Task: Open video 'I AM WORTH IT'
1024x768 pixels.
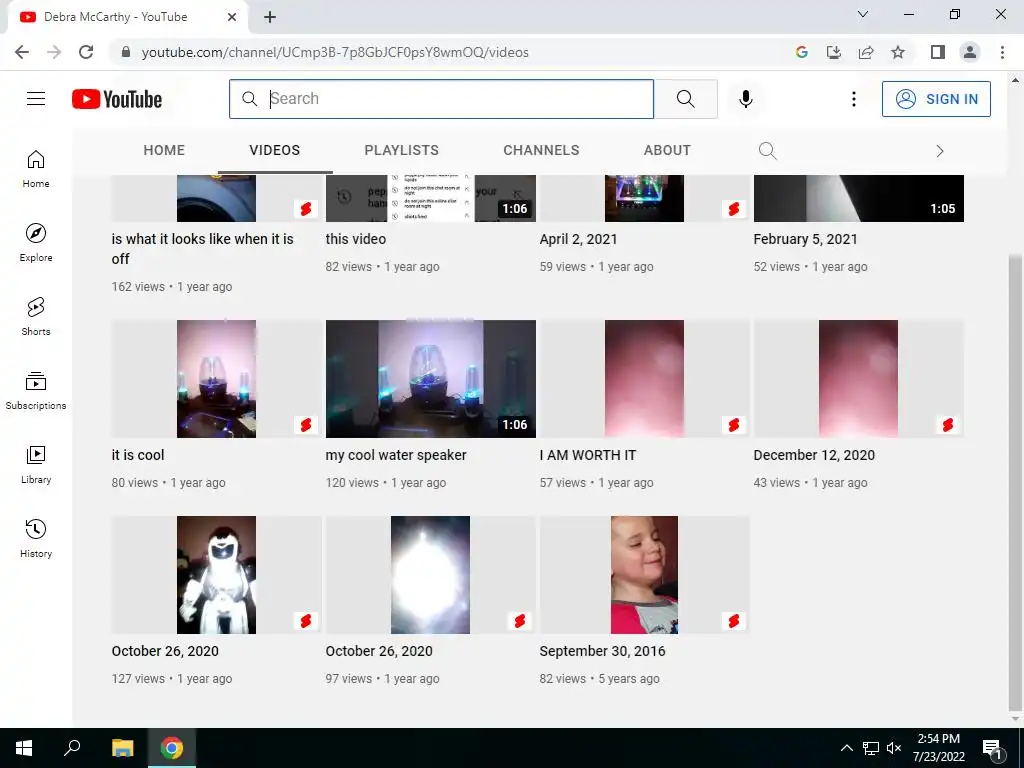Action: coord(588,455)
